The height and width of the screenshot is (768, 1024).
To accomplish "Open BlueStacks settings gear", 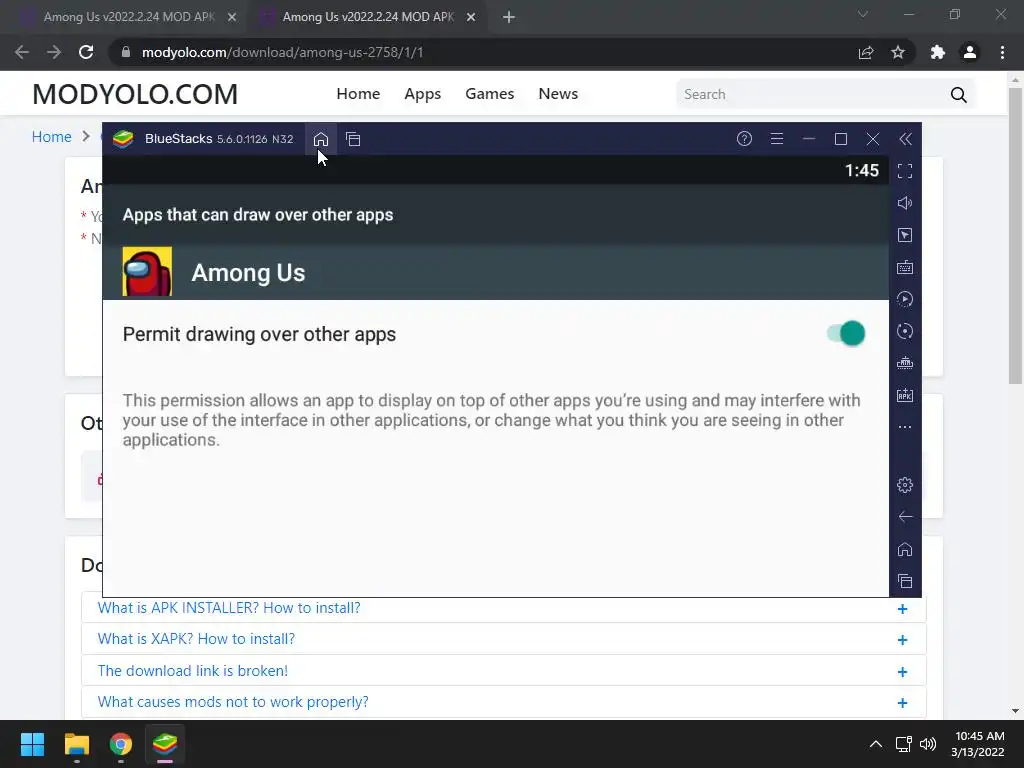I will pyautogui.click(x=905, y=485).
